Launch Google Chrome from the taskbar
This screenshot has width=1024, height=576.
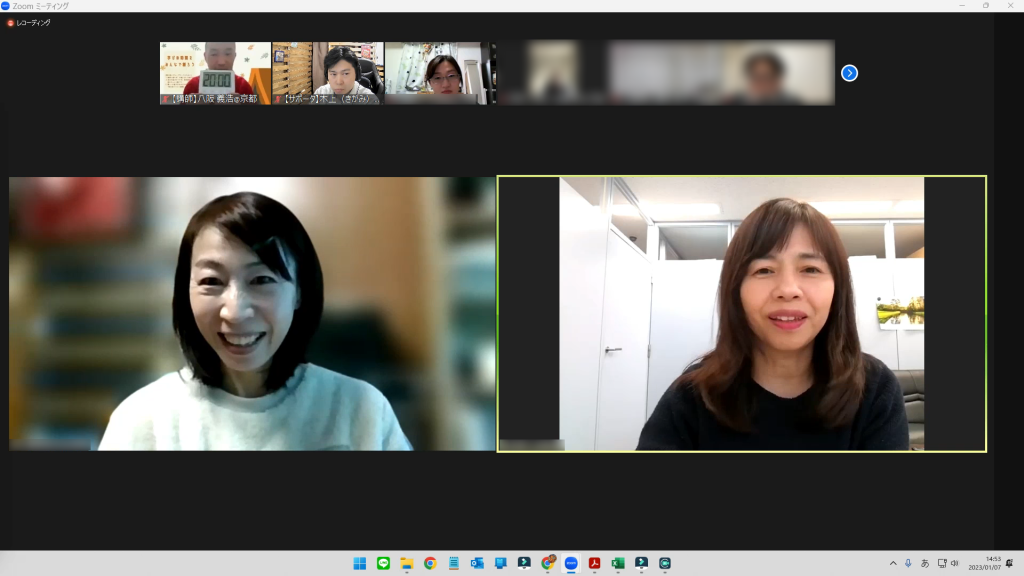(430, 563)
